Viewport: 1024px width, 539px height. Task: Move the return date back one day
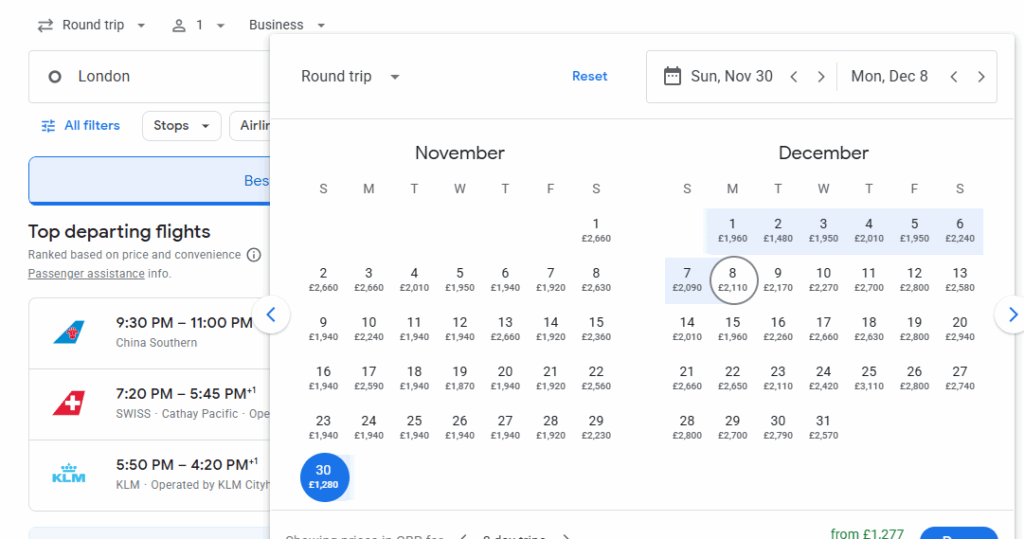pos(954,77)
